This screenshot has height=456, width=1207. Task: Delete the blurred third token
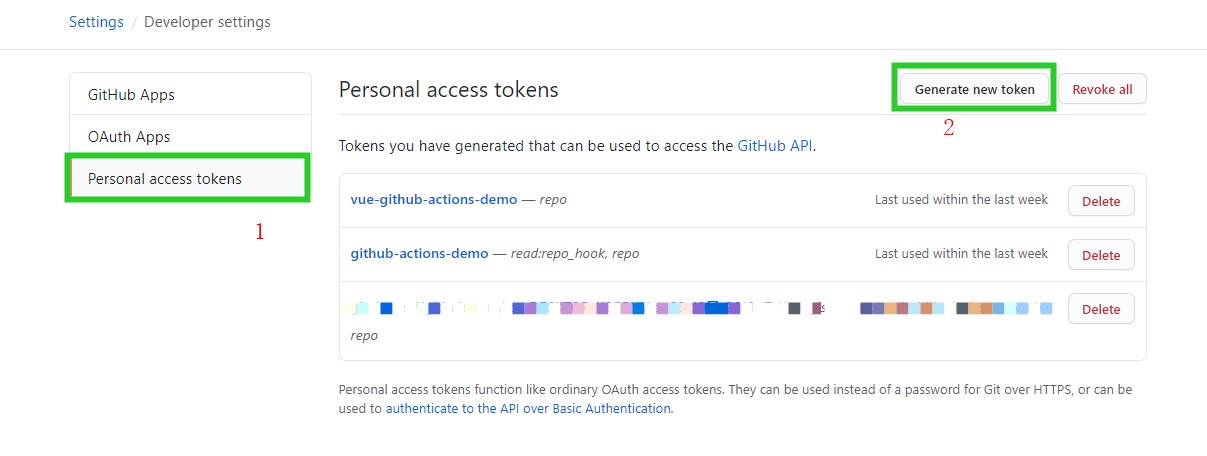1100,309
